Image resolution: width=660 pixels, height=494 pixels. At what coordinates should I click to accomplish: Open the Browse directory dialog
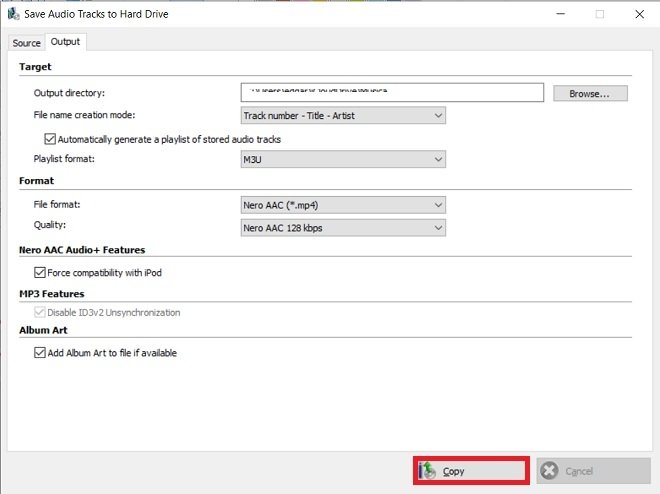point(590,93)
